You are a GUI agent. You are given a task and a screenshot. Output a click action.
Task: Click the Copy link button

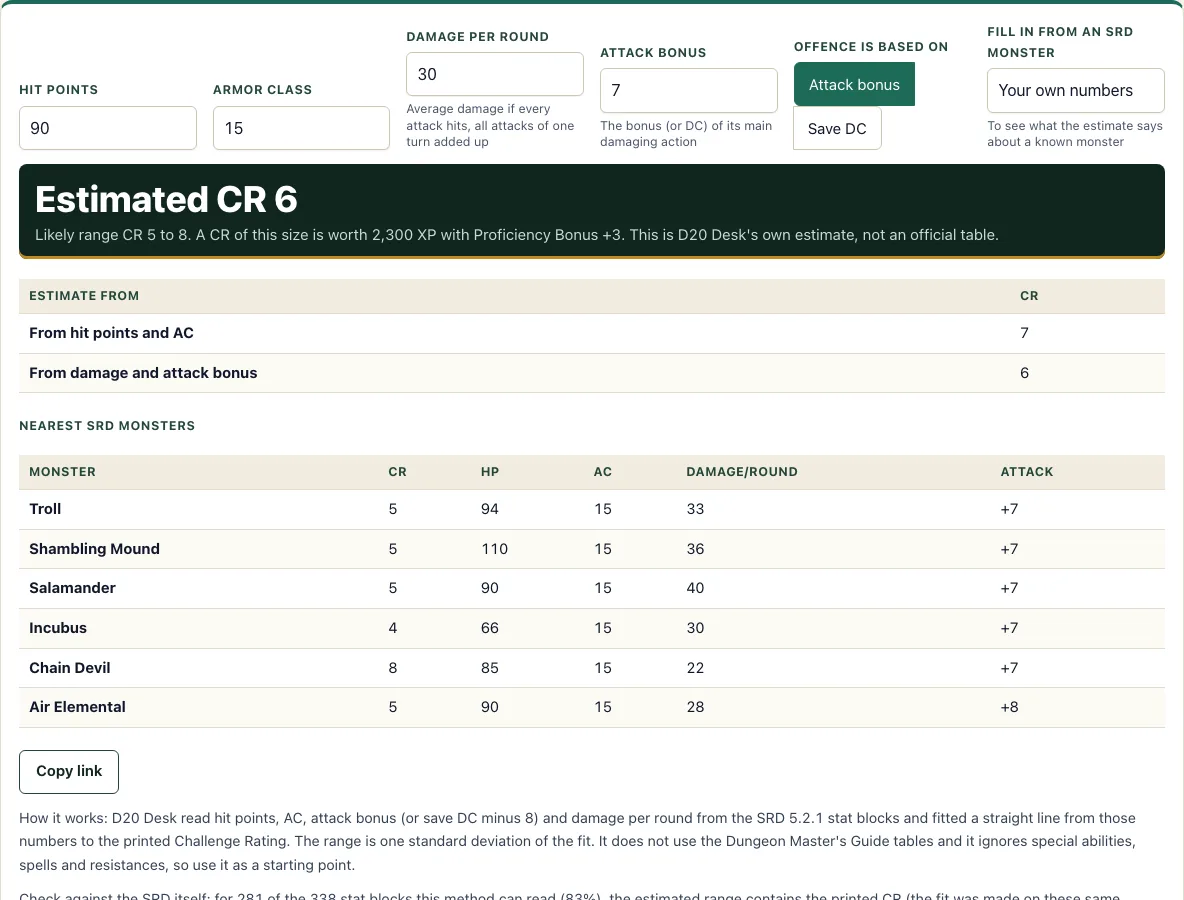69,772
